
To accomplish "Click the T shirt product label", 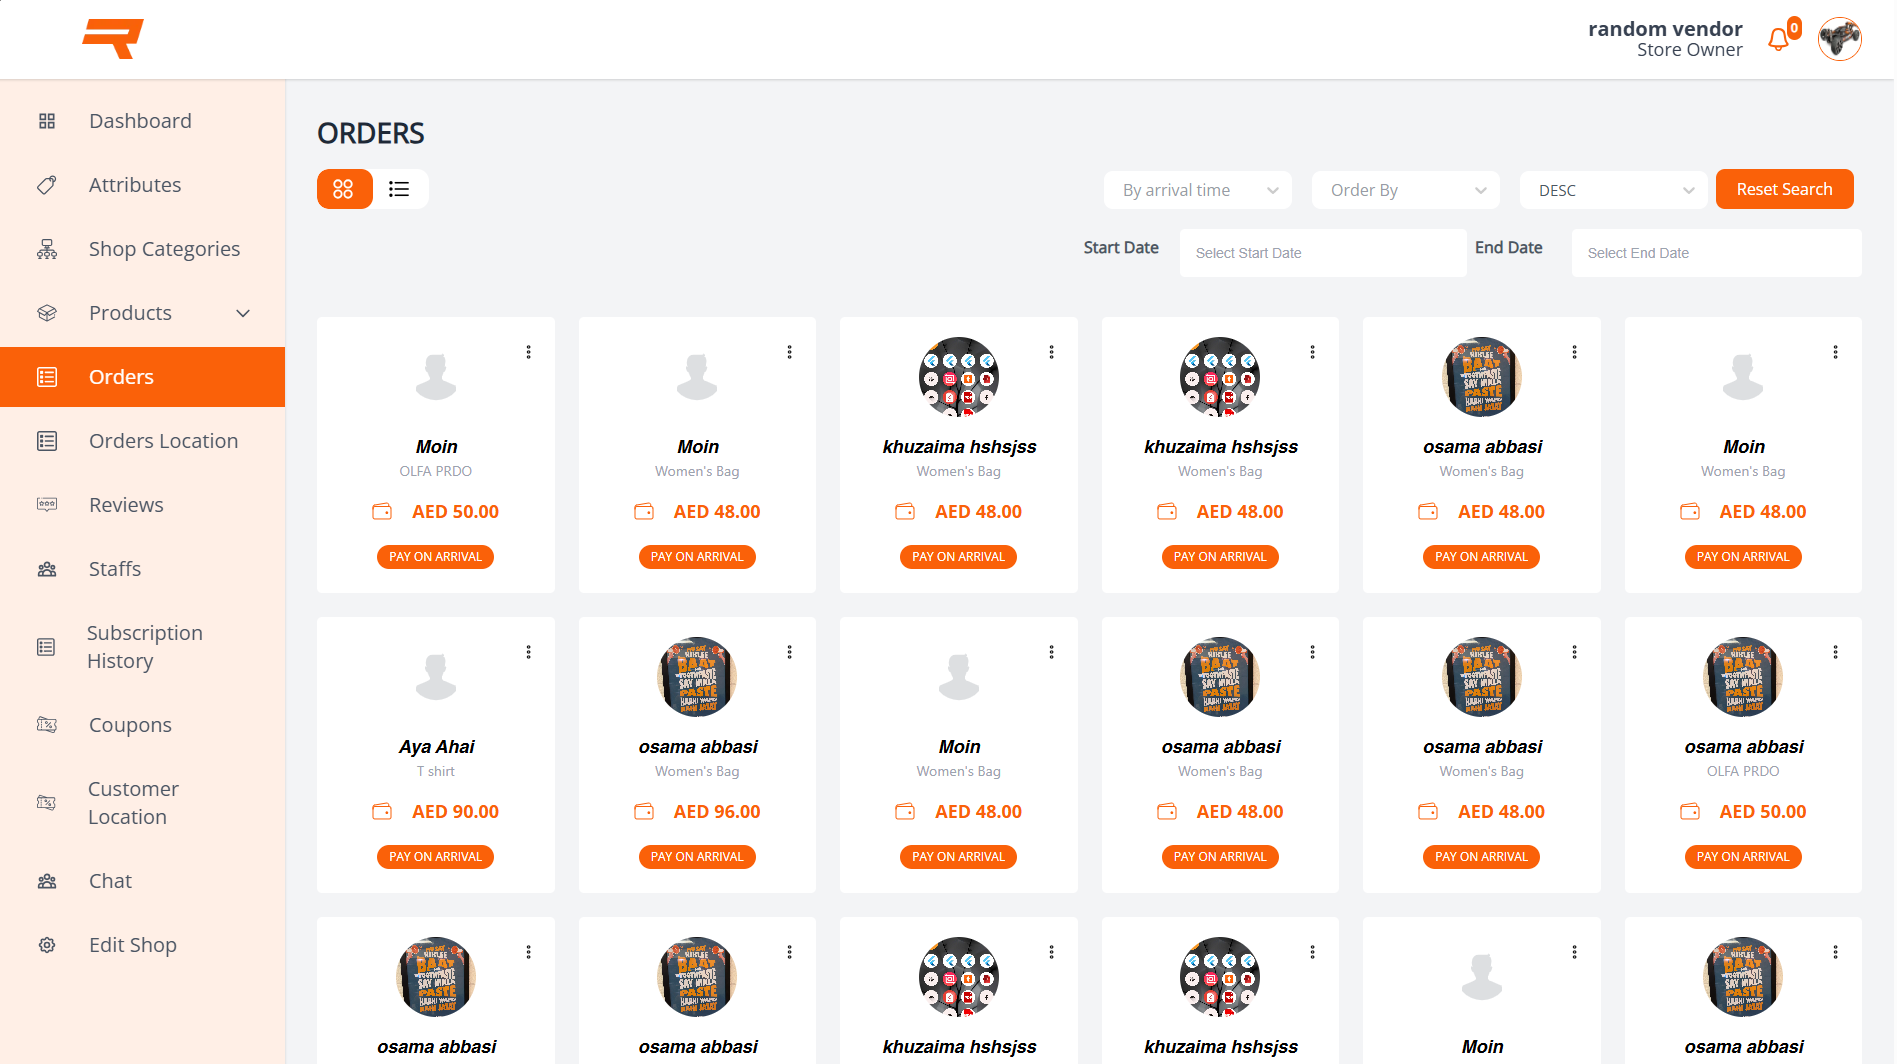I will point(436,771).
